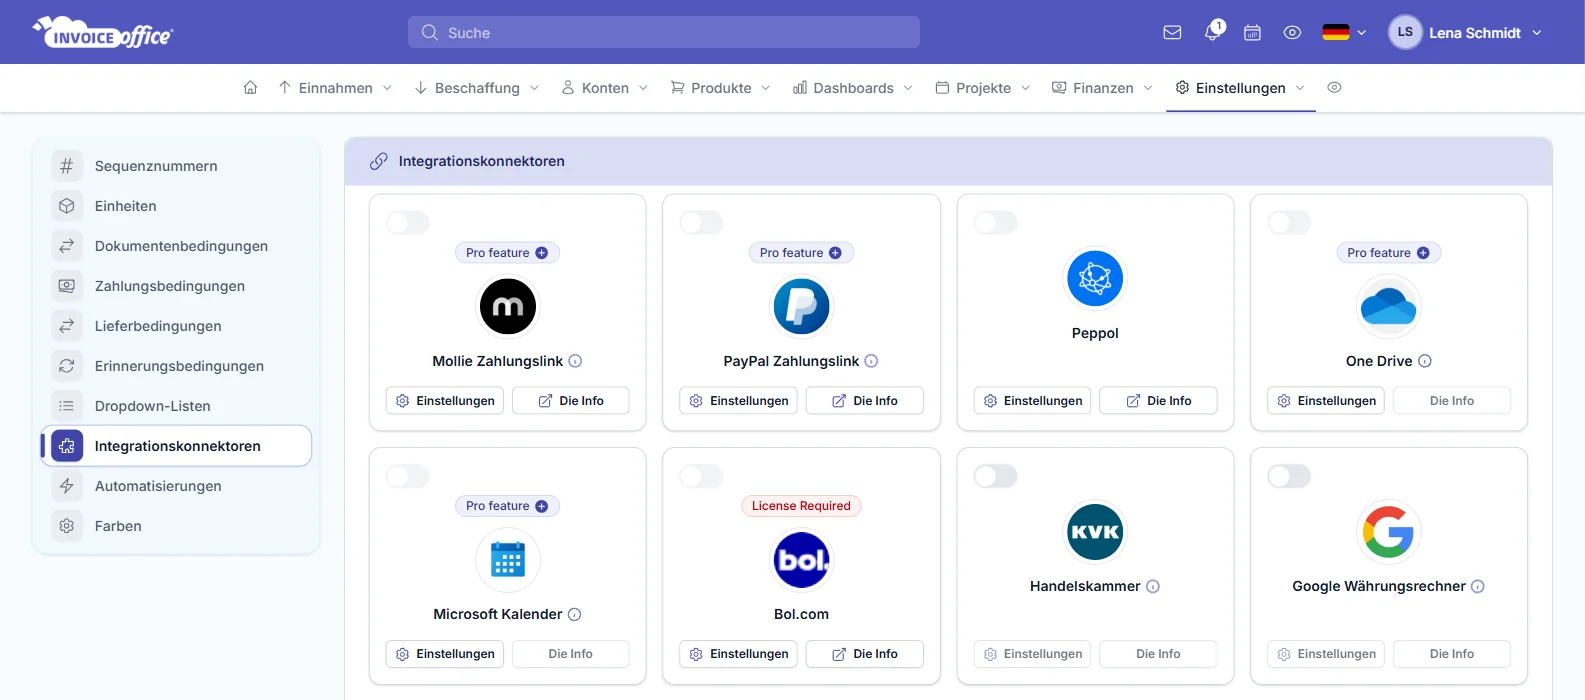Click the InvoiceOffice logo
The width and height of the screenshot is (1585, 700).
pos(102,32)
